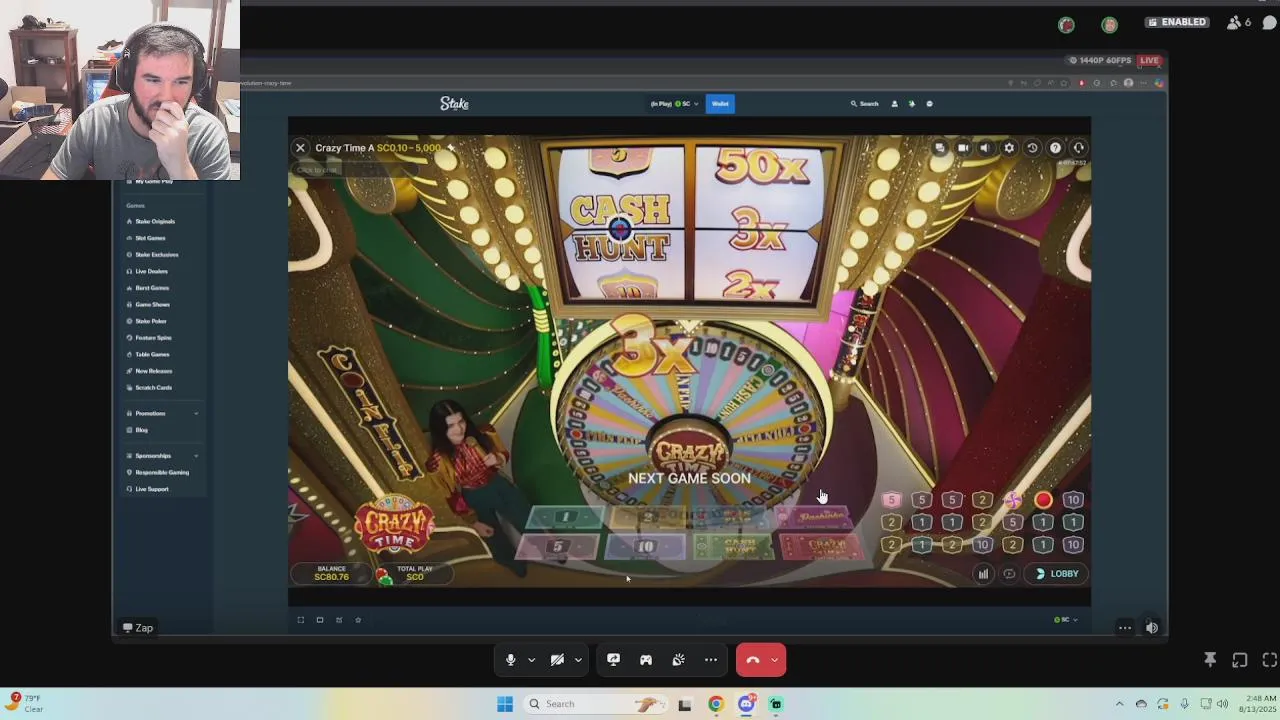This screenshot has width=1280, height=720.
Task: Place a bet on the 1 spot
Action: (566, 517)
